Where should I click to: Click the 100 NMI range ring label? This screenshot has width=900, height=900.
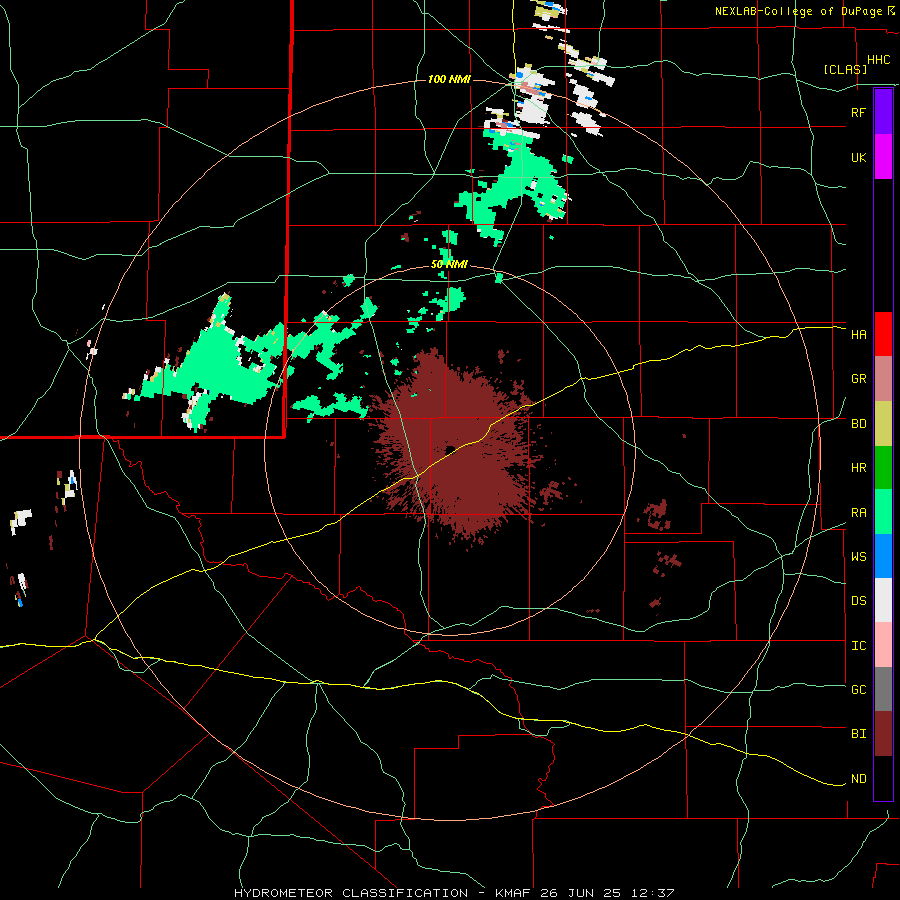click(x=449, y=79)
